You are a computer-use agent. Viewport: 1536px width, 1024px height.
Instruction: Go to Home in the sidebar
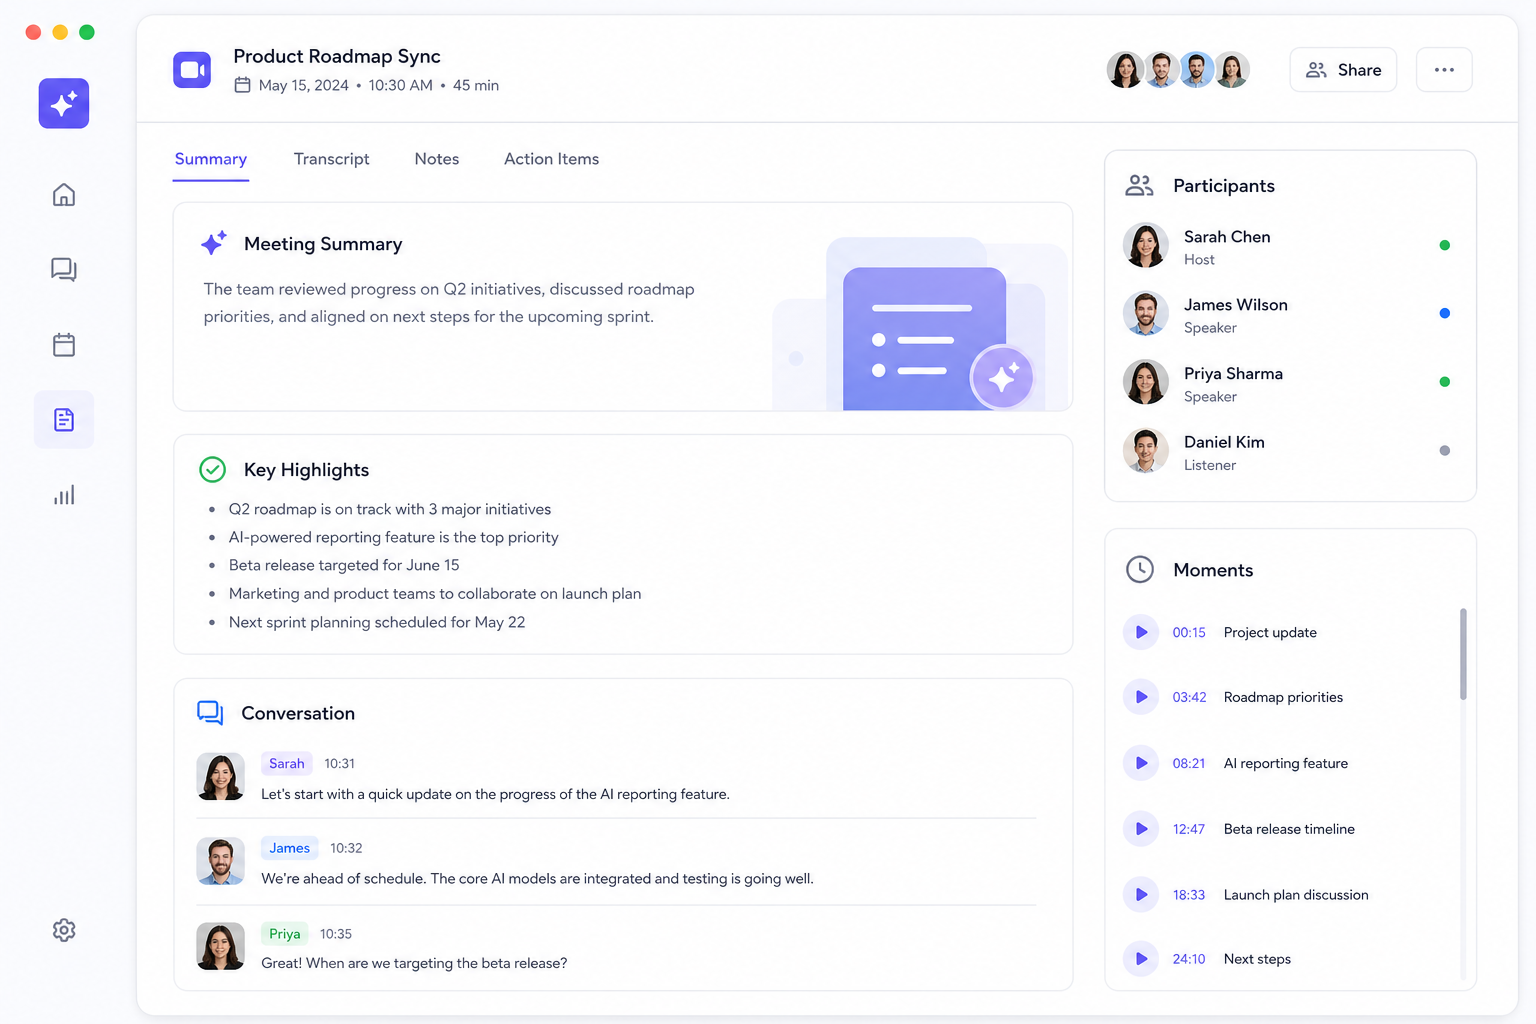64,194
